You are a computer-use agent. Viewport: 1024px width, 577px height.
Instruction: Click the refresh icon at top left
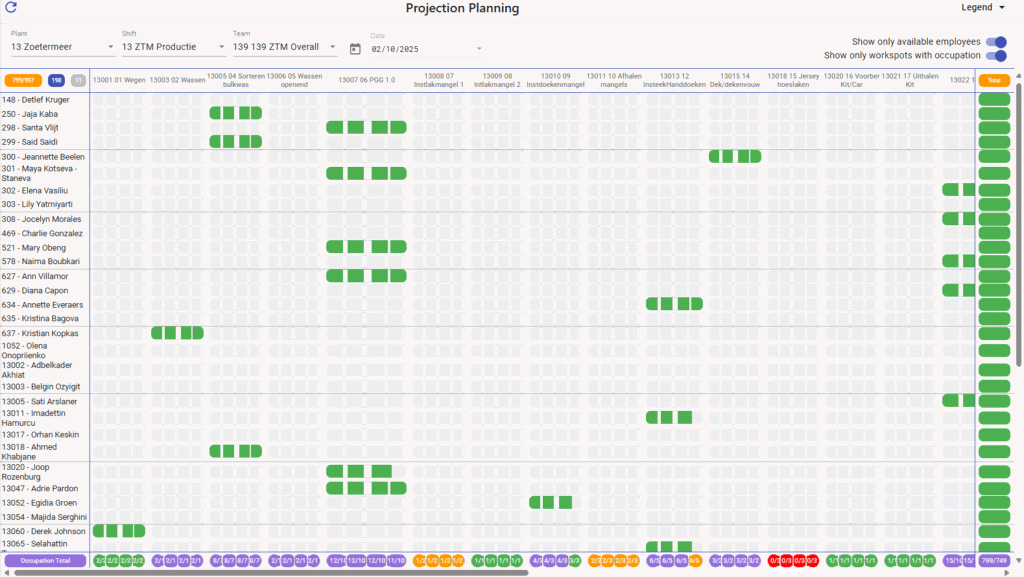(11, 8)
